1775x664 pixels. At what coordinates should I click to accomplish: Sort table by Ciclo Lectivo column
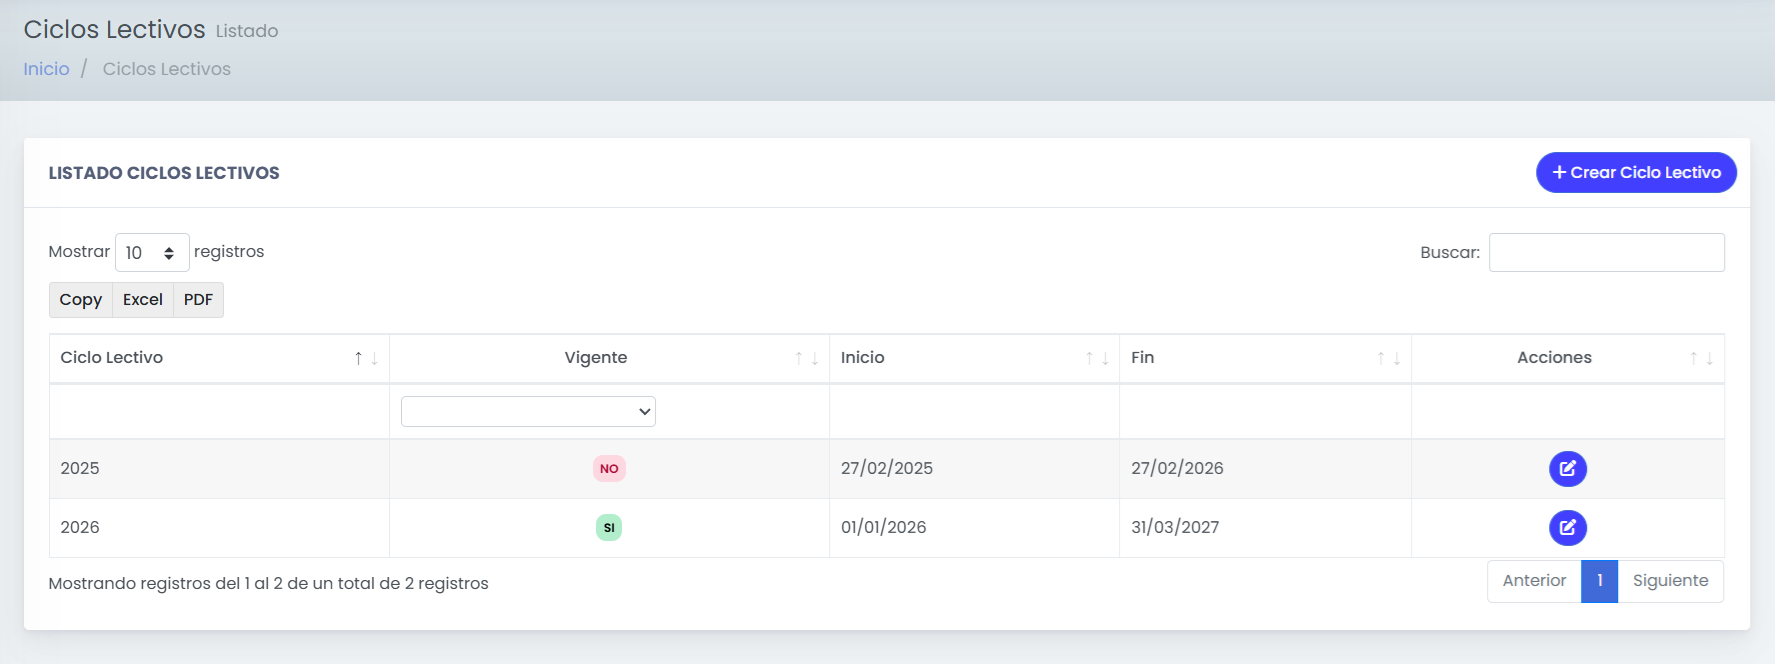pyautogui.click(x=219, y=358)
